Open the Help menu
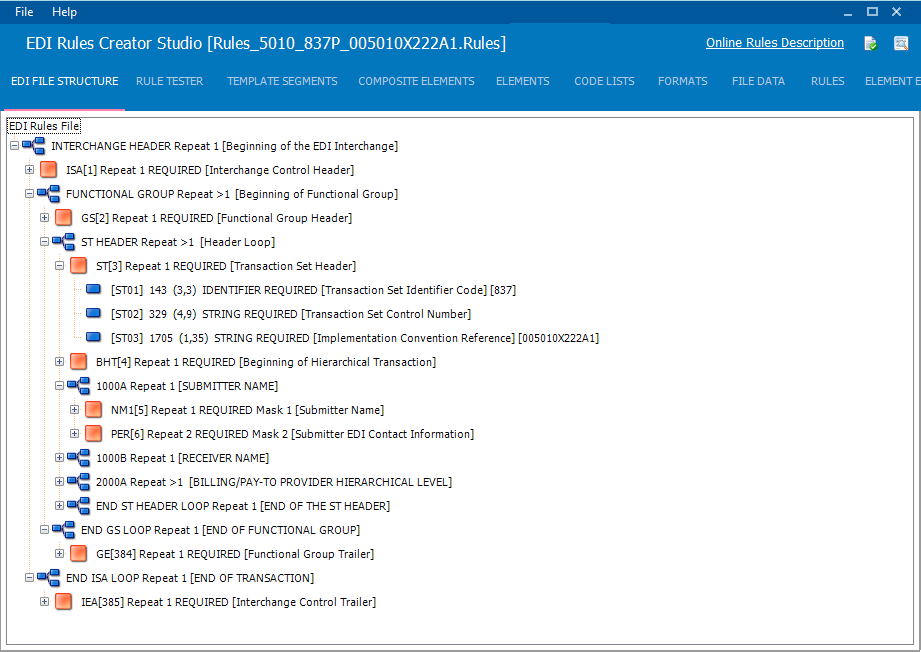Viewport: 921px width, 652px height. tap(64, 12)
